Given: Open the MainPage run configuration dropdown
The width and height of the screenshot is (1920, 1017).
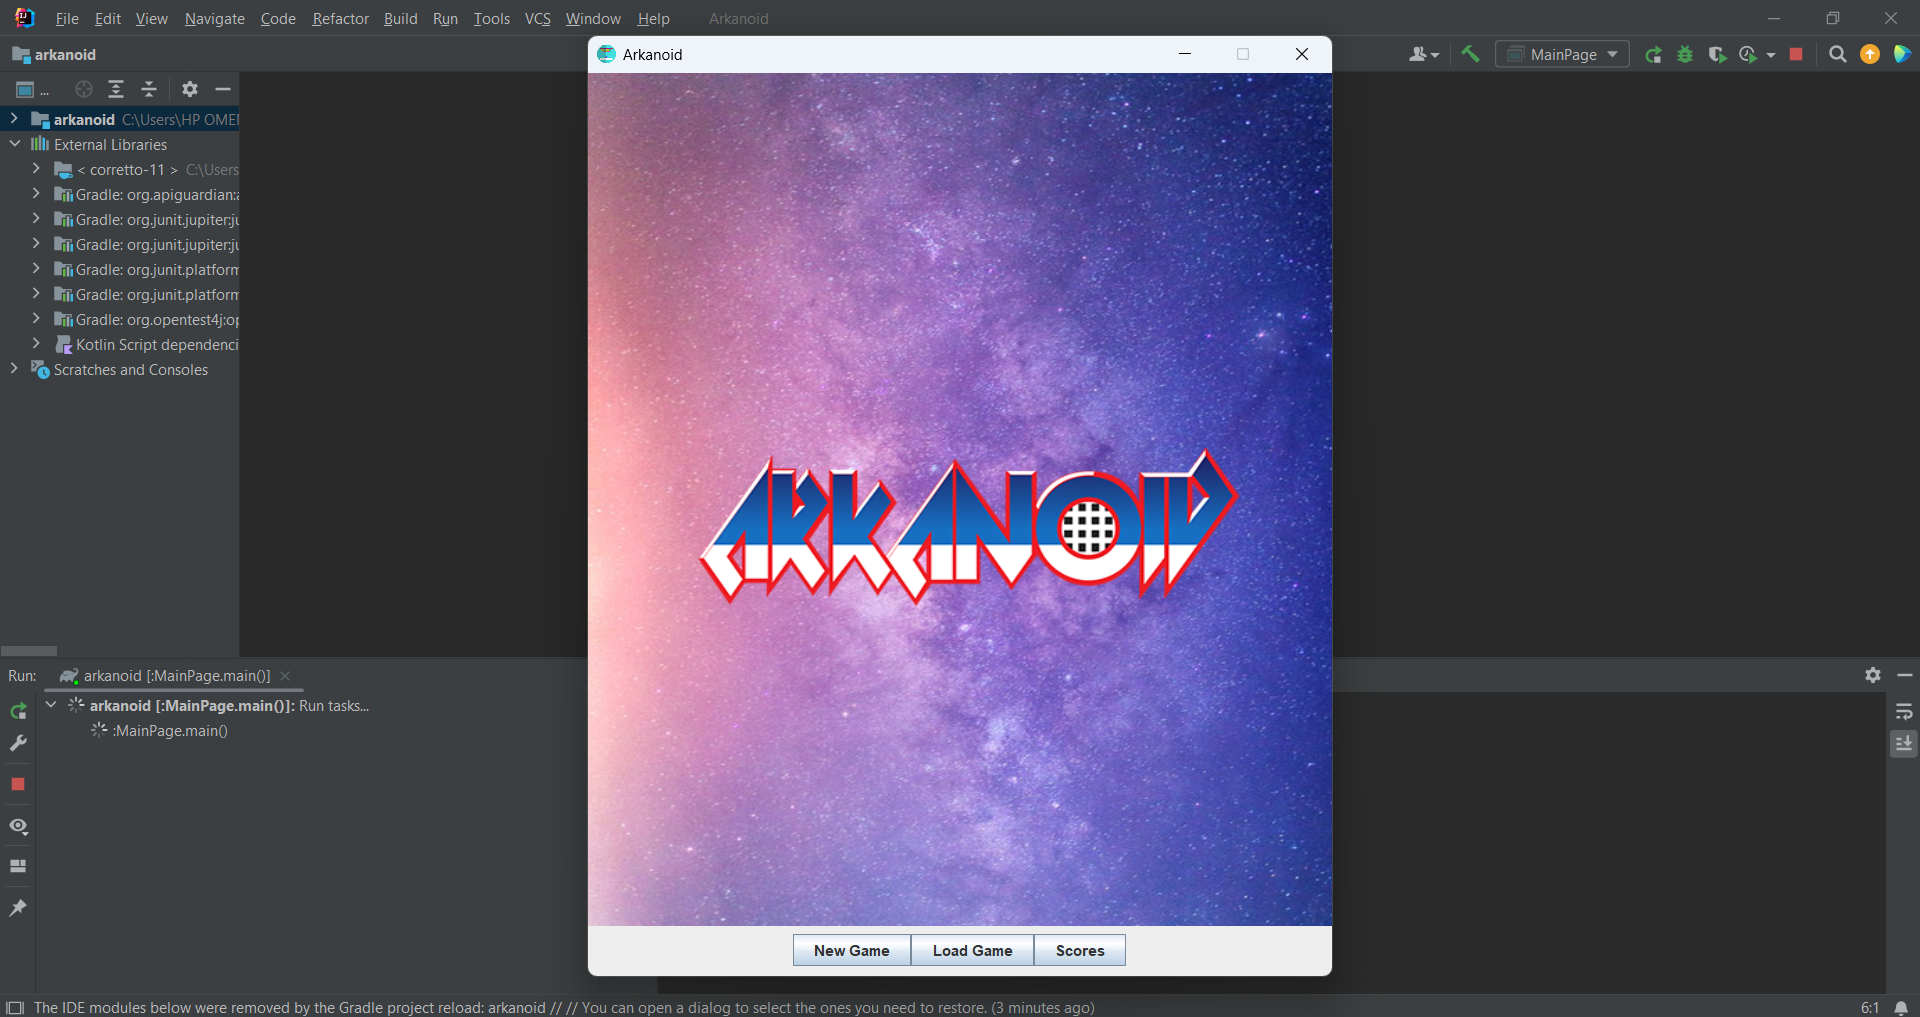Looking at the screenshot, I should (1562, 55).
